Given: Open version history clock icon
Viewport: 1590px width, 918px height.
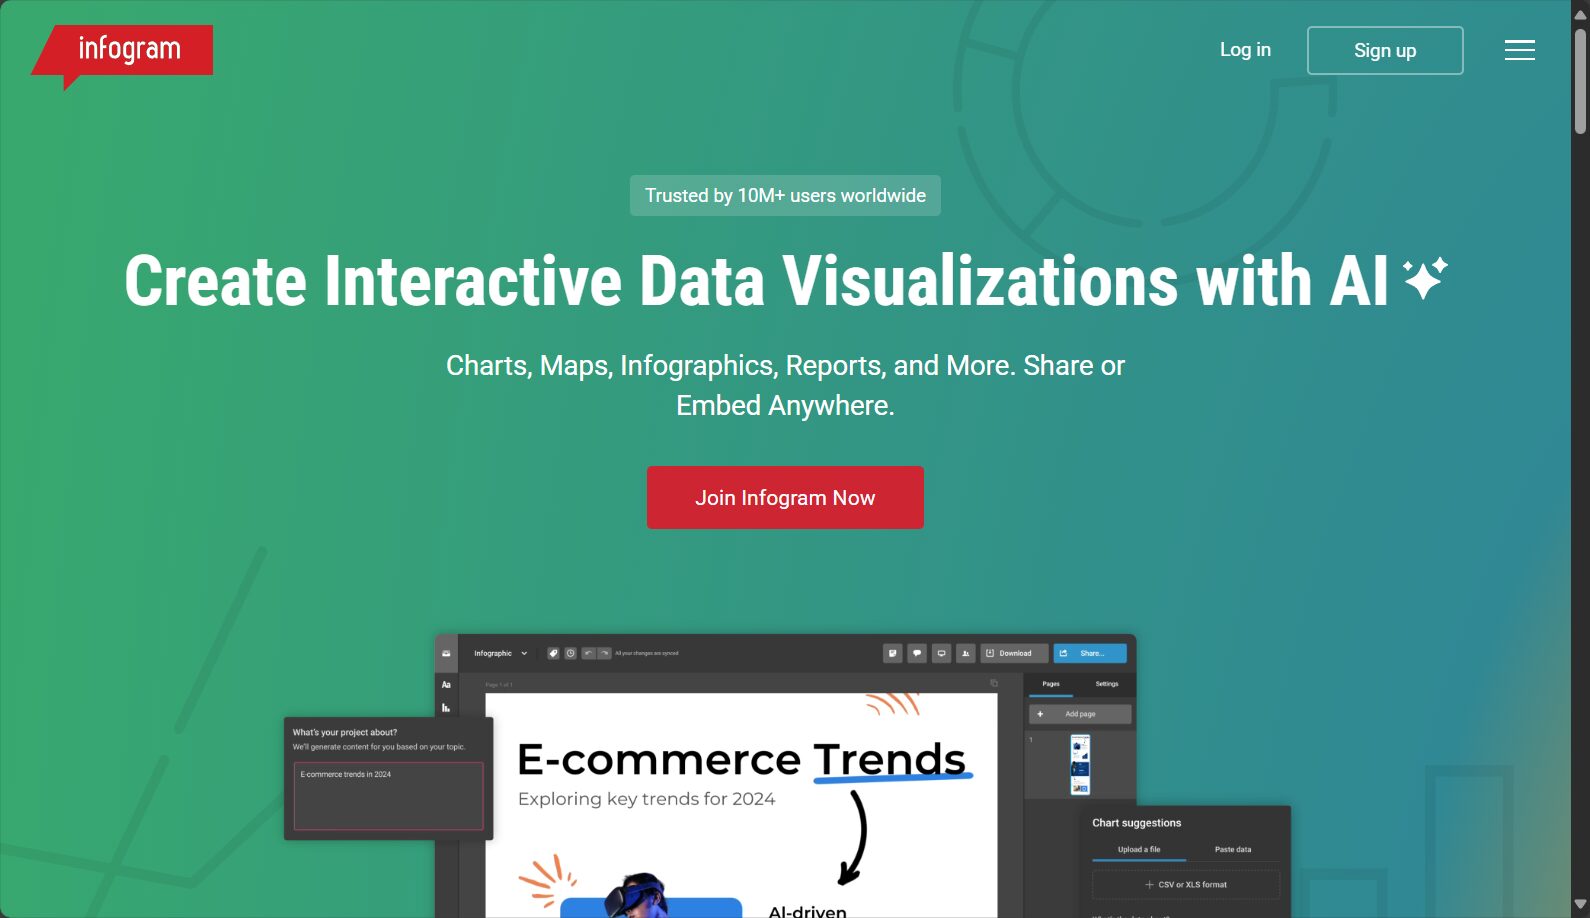Looking at the screenshot, I should point(571,653).
